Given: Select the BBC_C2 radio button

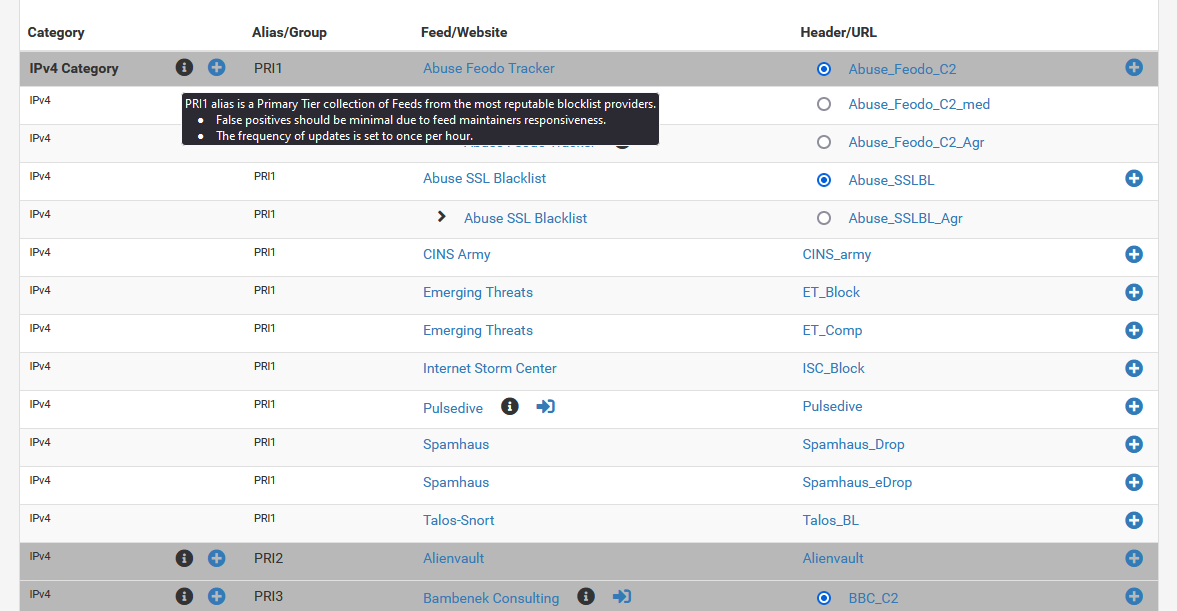Looking at the screenshot, I should click(823, 598).
